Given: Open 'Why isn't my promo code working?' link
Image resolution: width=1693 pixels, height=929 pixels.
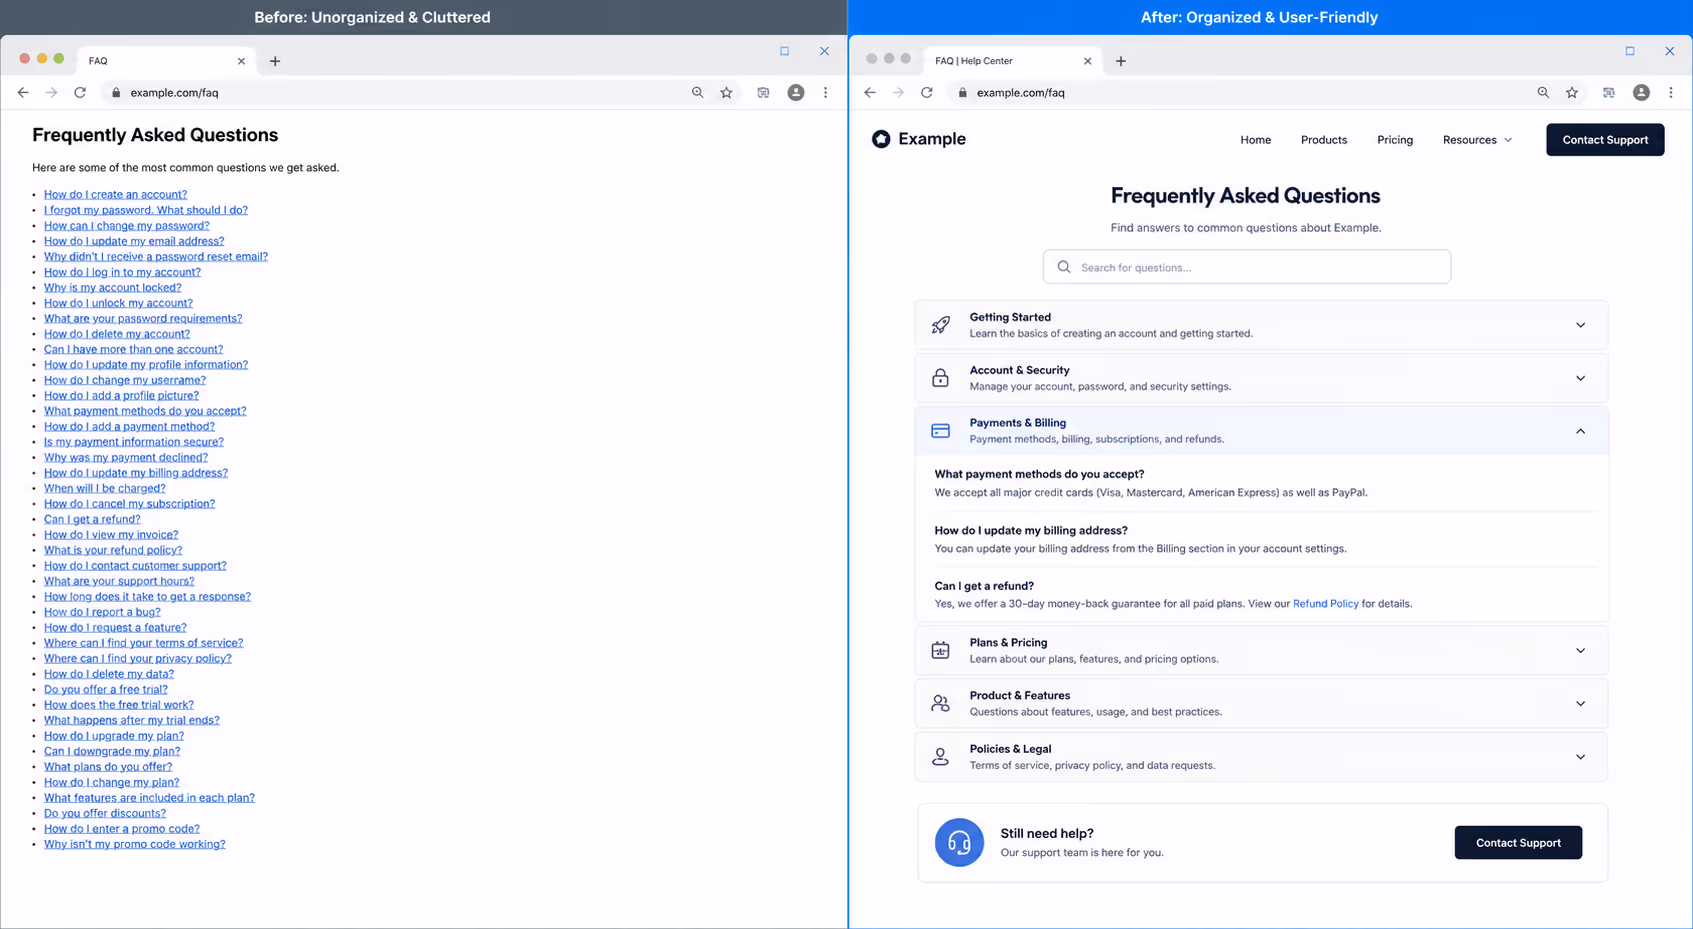Looking at the screenshot, I should 134,845.
